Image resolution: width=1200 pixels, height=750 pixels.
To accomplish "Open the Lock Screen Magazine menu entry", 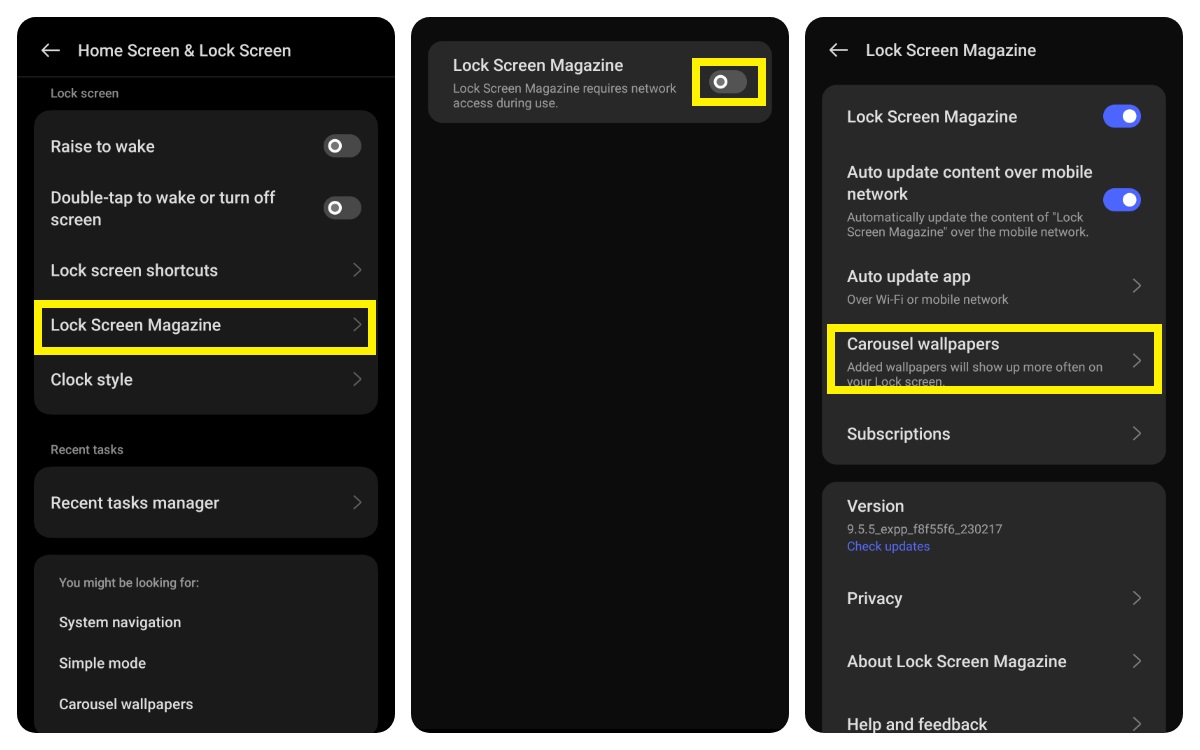I will tap(205, 326).
